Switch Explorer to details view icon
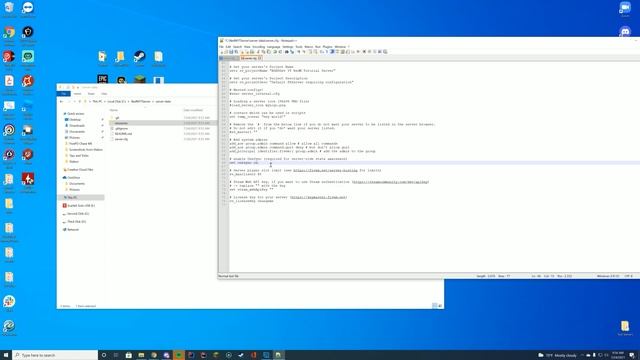Image resolution: width=640 pixels, height=360 pixels. point(435,306)
